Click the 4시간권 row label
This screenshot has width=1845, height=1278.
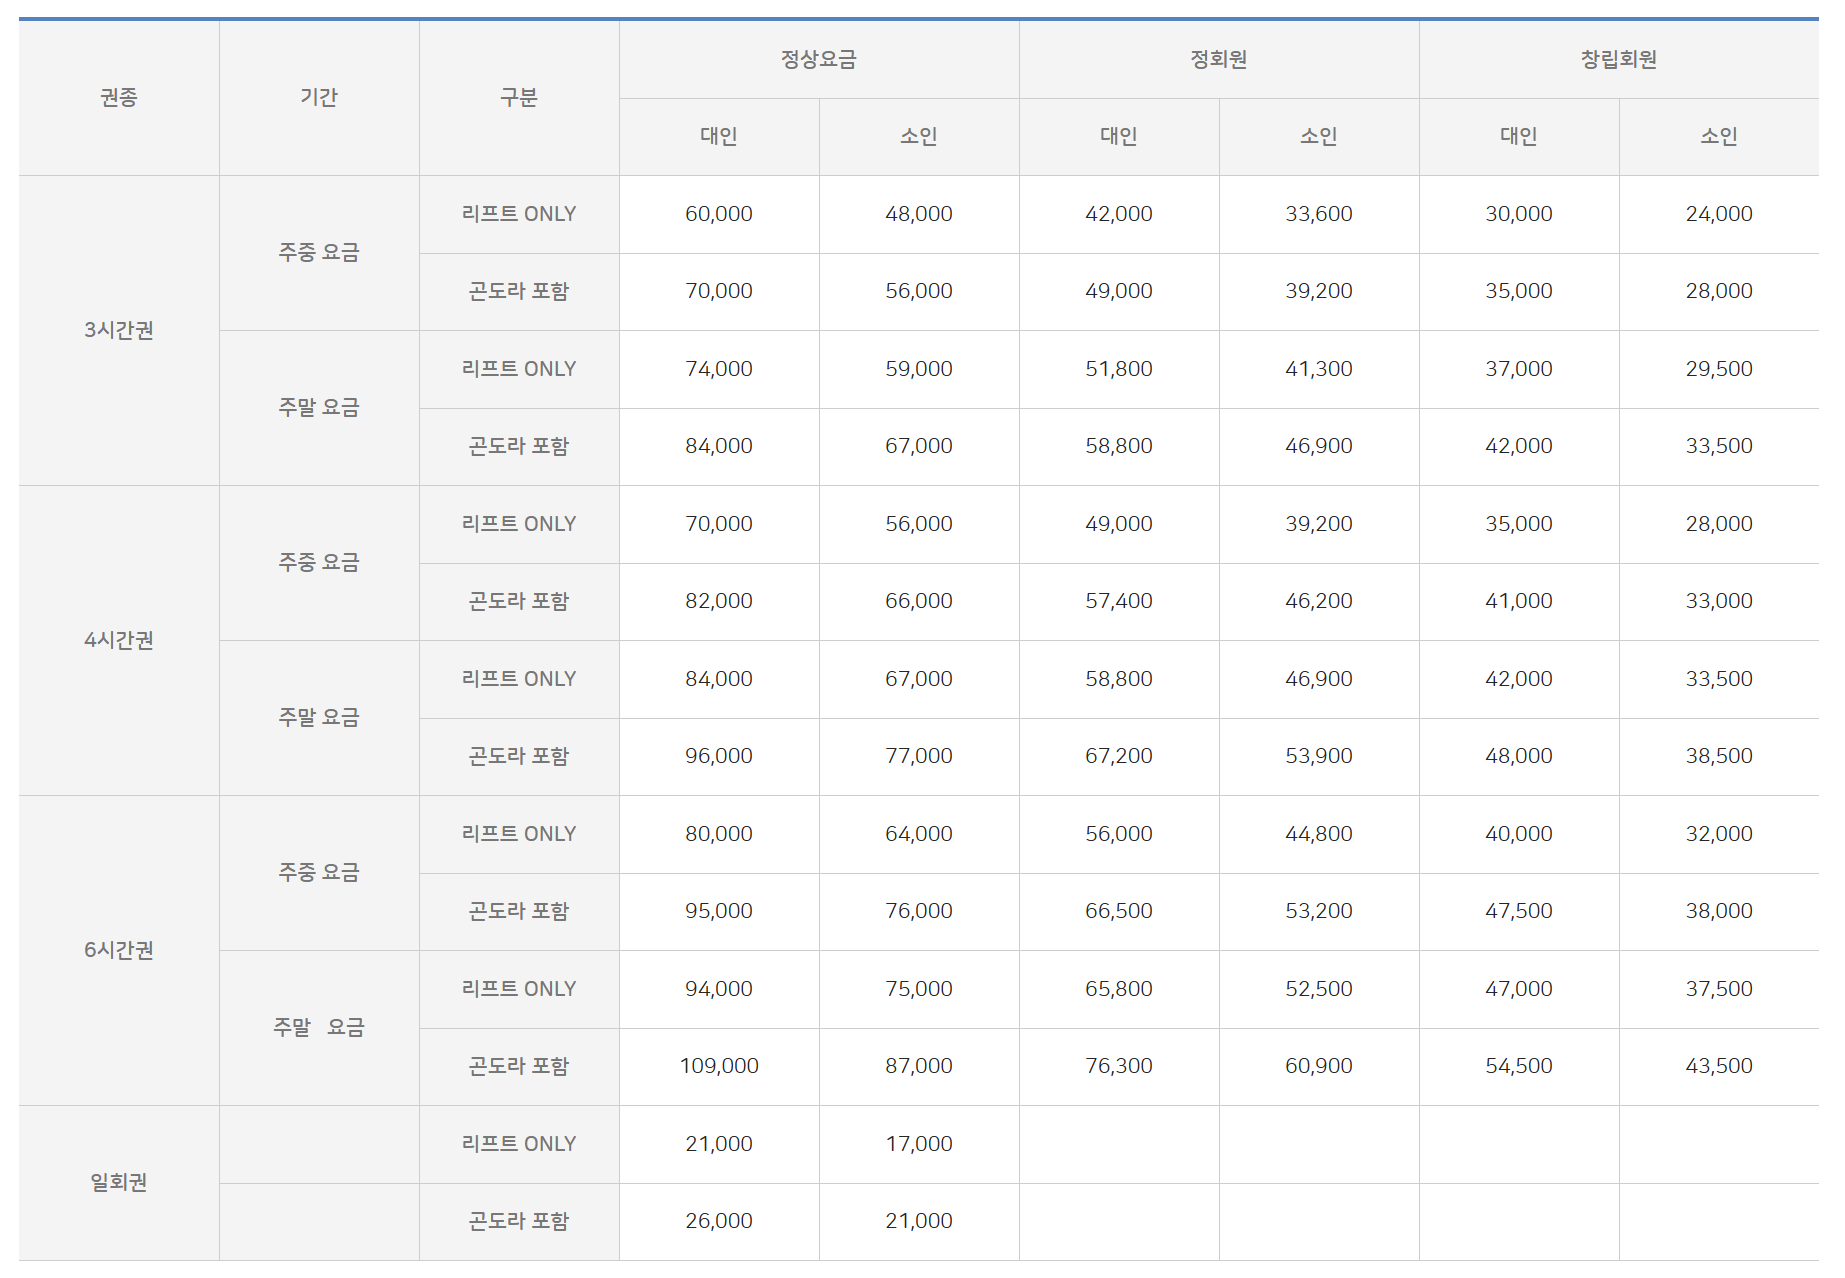[x=119, y=640]
